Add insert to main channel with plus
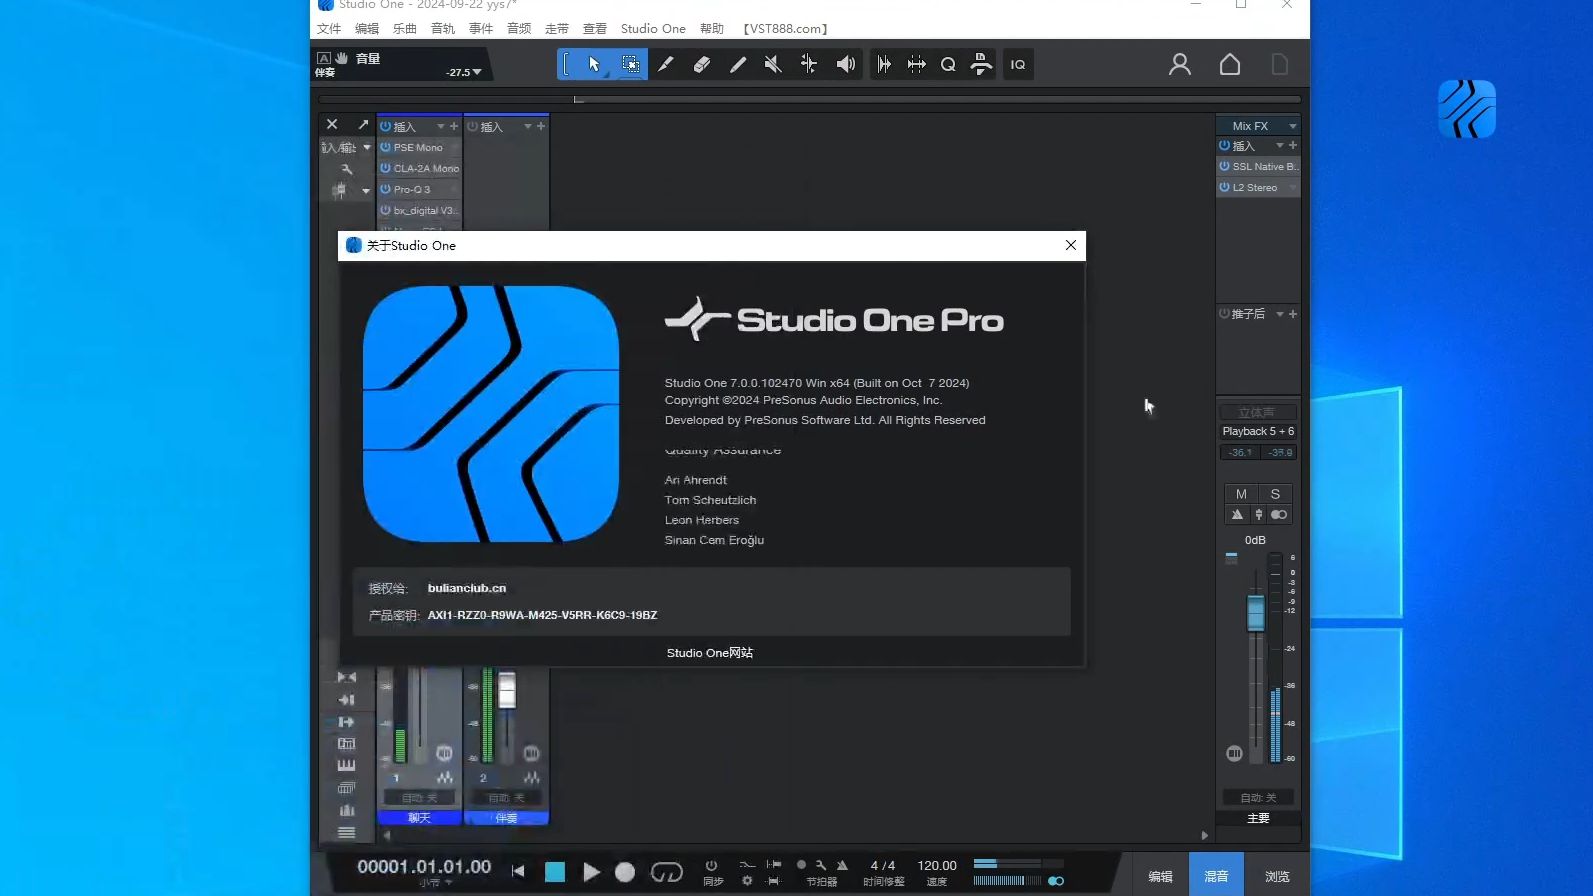Viewport: 1593px width, 896px height. coord(1293,146)
